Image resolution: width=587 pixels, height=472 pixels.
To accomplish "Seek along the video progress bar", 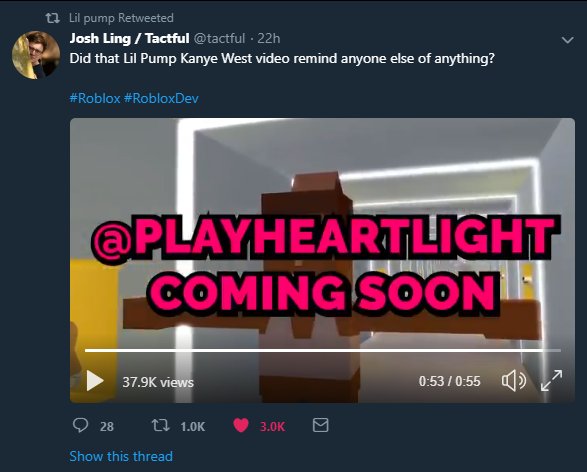I will 322,350.
